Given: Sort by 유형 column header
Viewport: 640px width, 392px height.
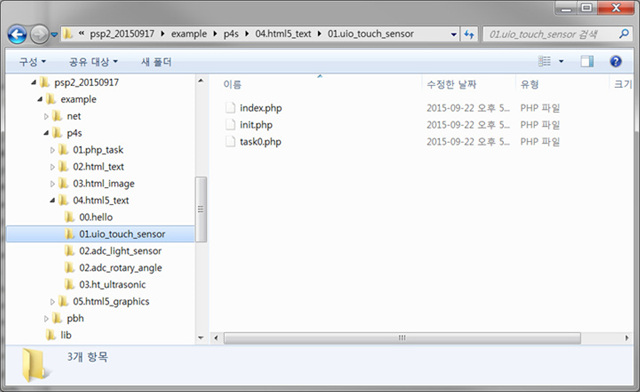Looking at the screenshot, I should pos(530,85).
